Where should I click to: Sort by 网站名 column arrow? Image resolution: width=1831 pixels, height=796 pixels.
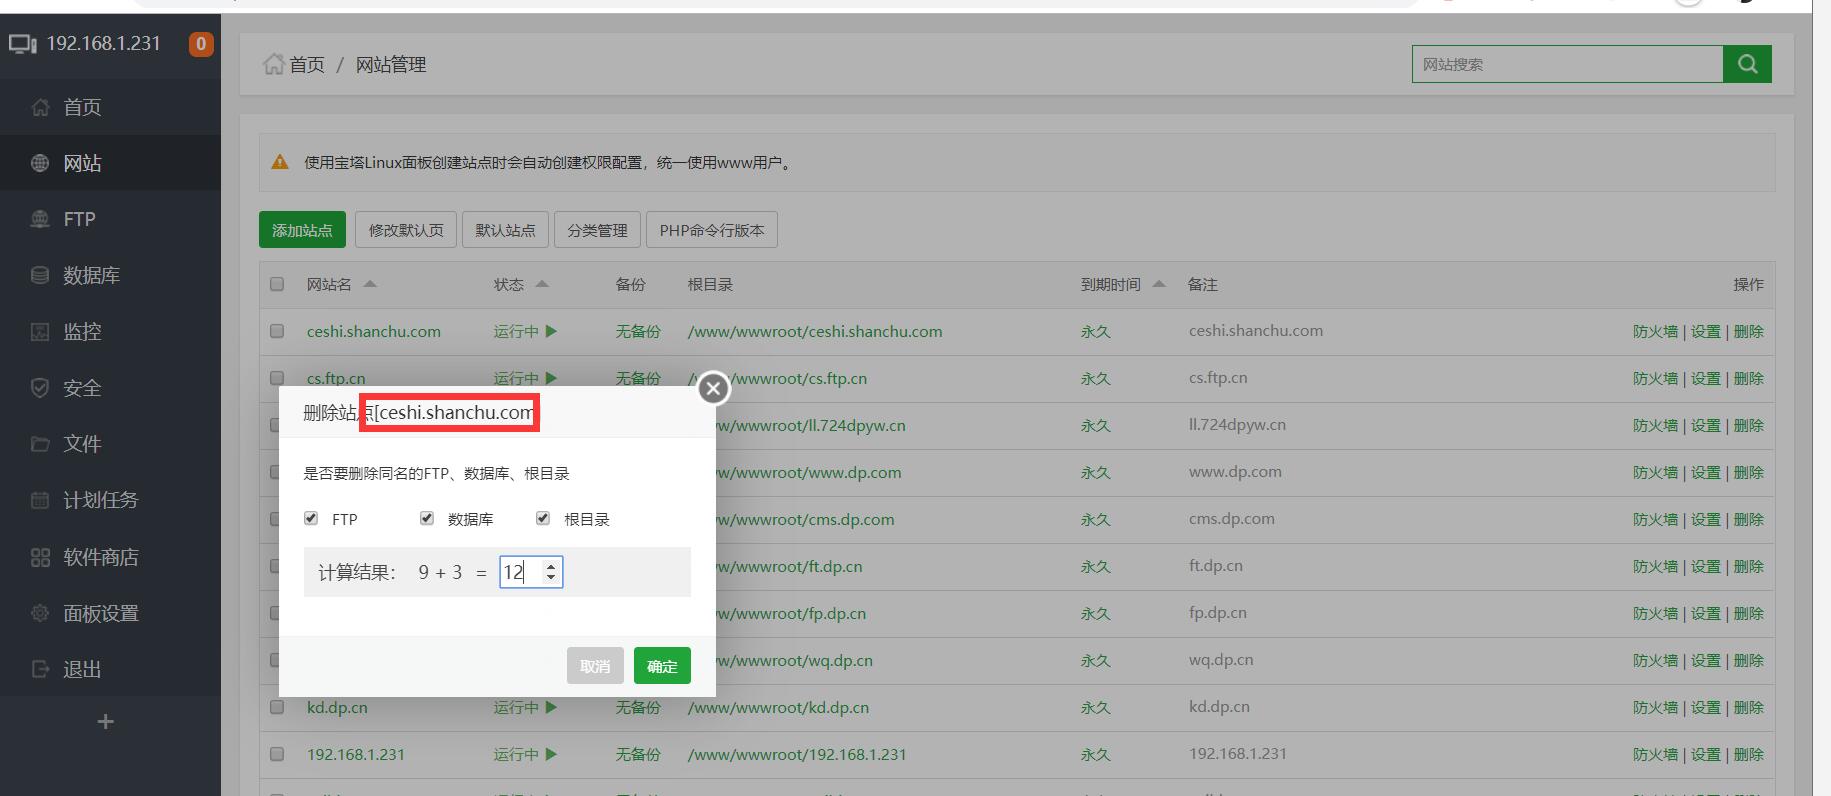click(370, 284)
